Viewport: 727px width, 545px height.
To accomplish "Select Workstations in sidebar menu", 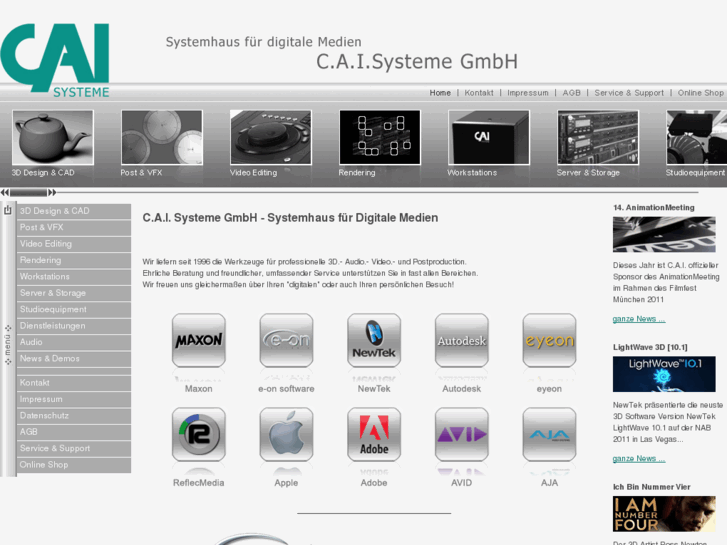I will pos(74,276).
